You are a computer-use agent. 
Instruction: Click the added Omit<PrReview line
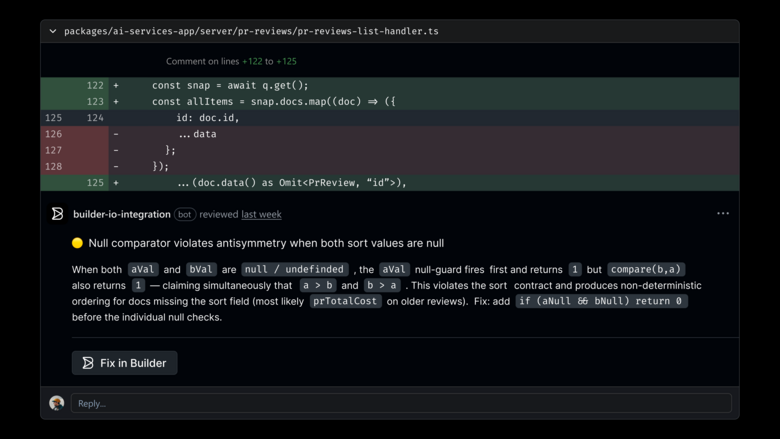(x=292, y=182)
